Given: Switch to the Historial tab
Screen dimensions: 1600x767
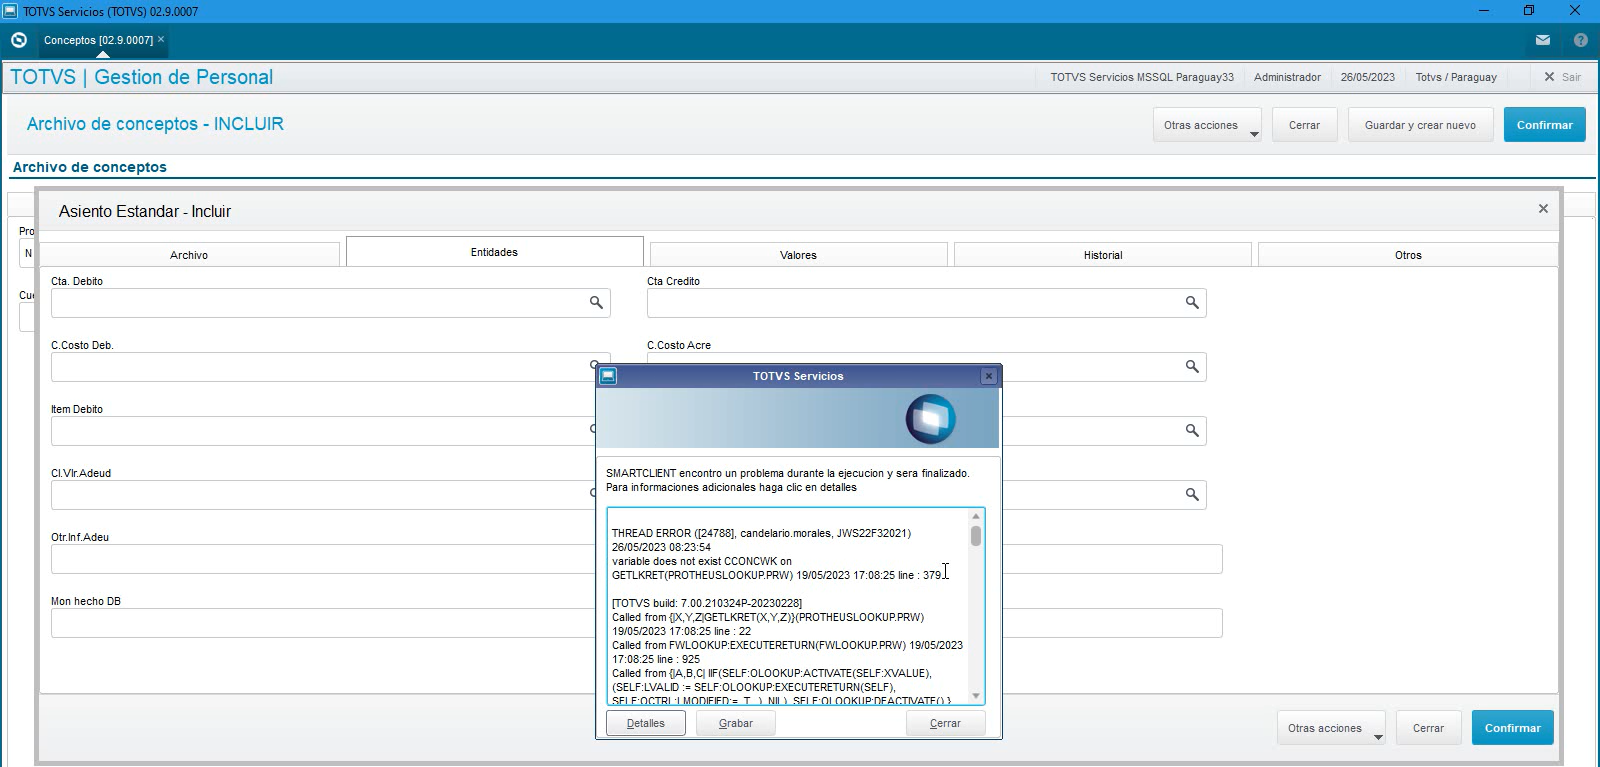Looking at the screenshot, I should [1103, 255].
